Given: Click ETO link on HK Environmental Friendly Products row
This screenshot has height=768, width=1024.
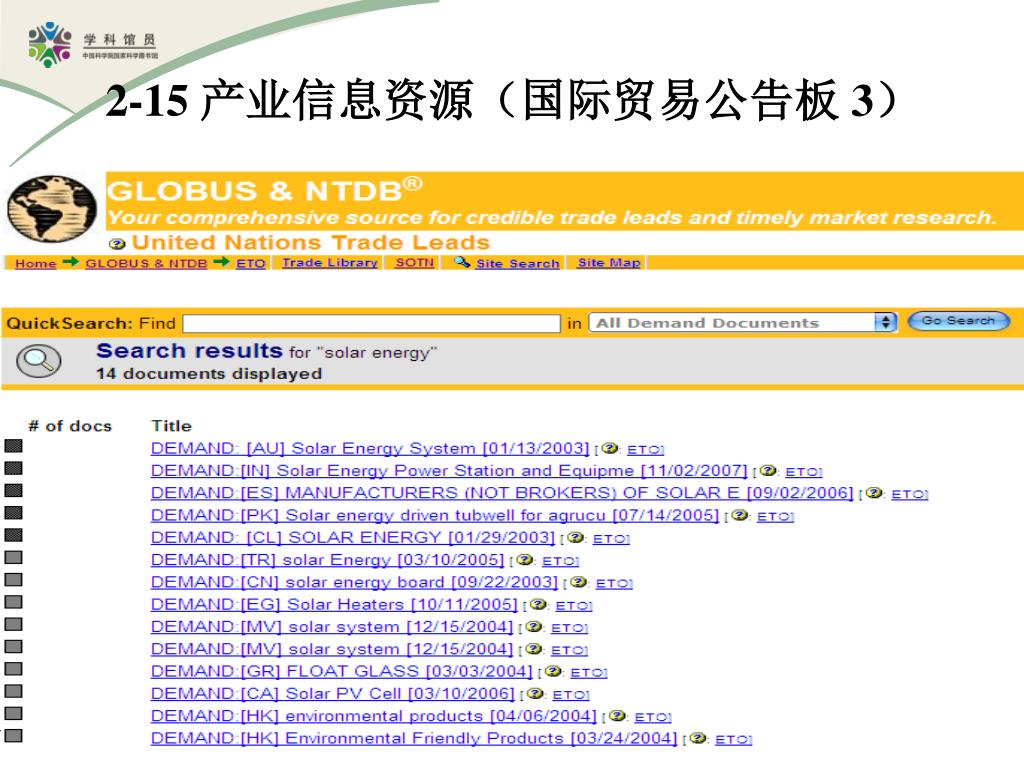Looking at the screenshot, I should click(x=733, y=739).
